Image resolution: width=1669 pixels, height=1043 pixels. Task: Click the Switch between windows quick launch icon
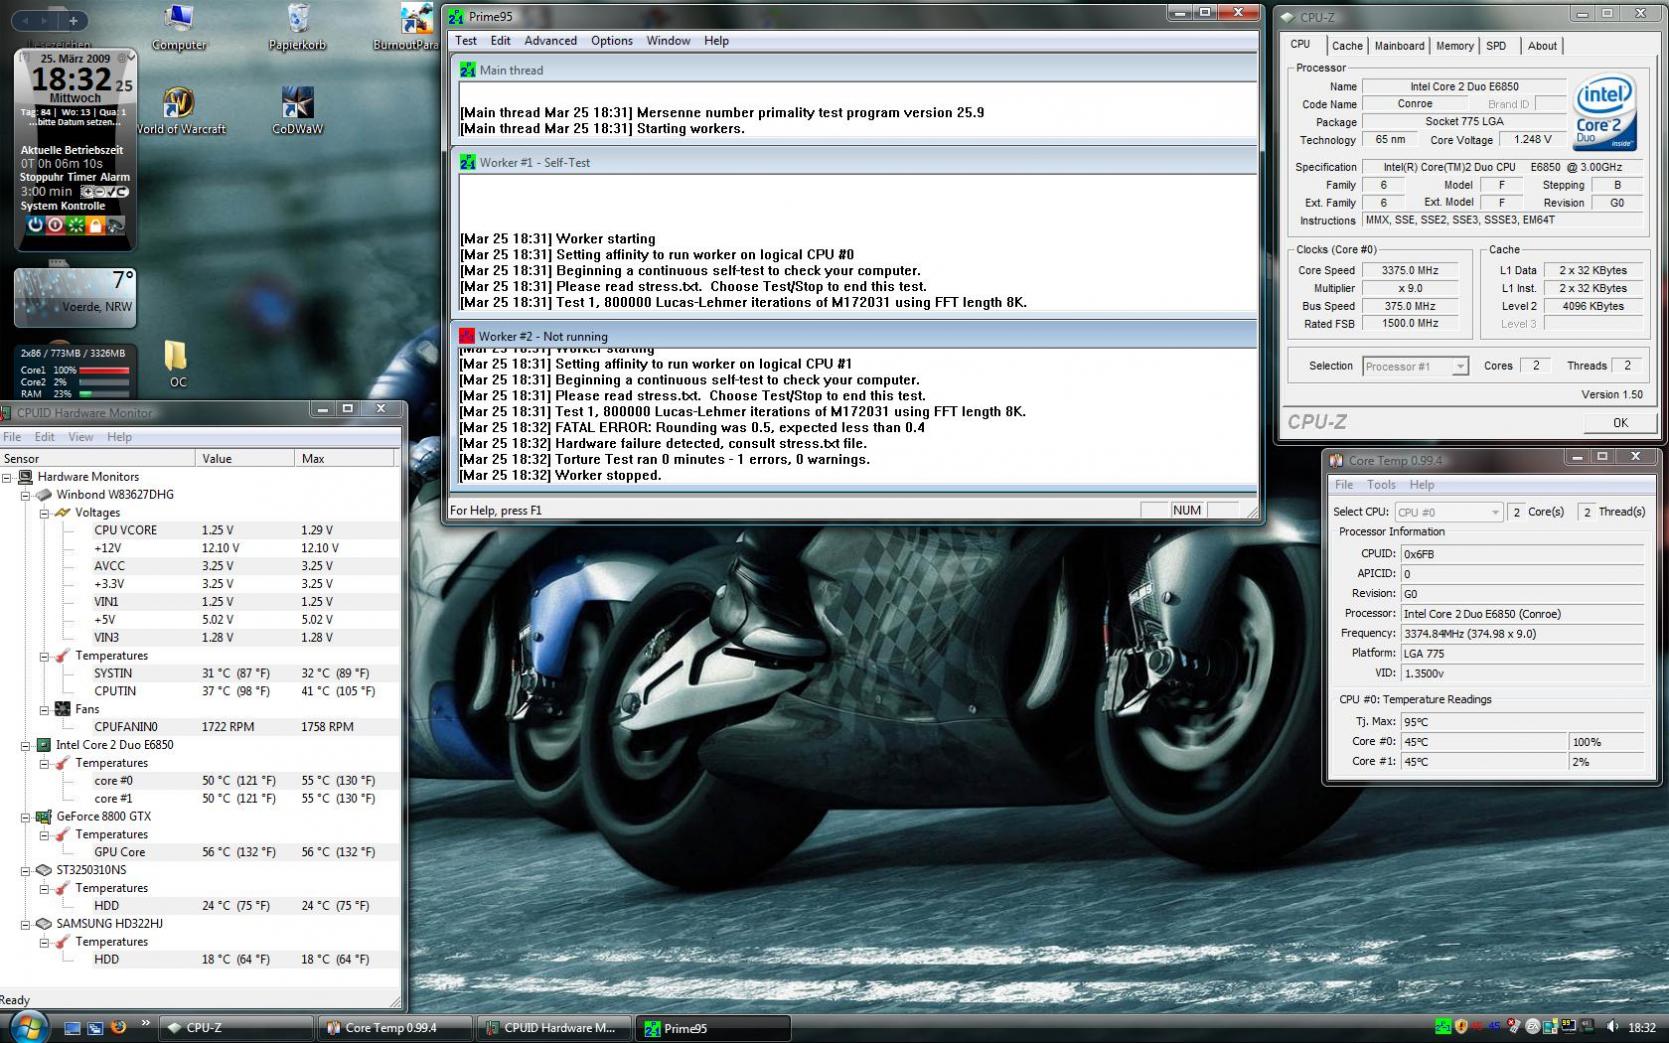pos(95,1027)
